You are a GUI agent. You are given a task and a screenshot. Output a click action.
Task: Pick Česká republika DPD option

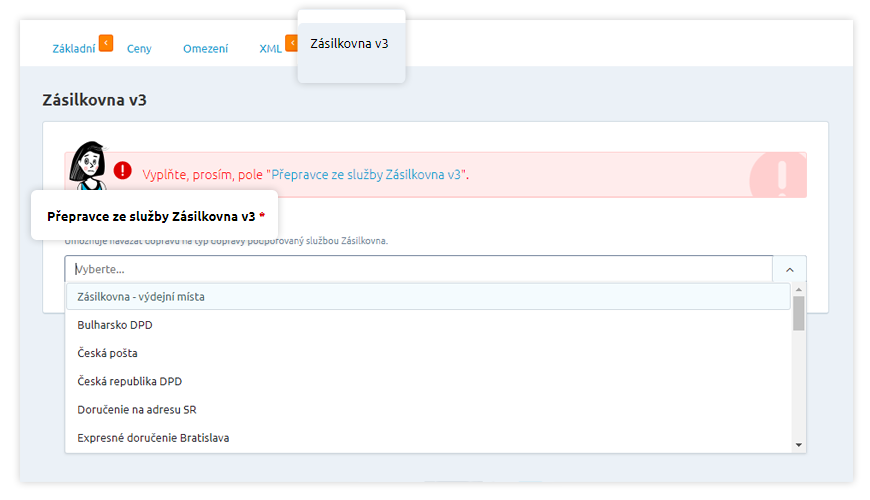[x=428, y=381]
